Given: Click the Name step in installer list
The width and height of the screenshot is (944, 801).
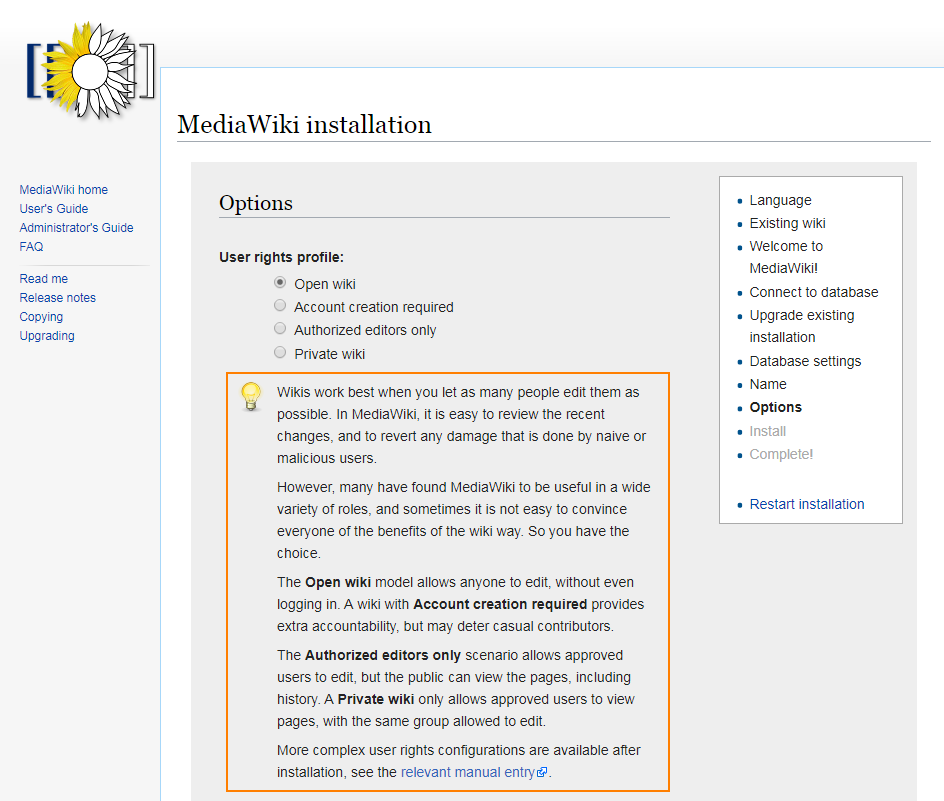Looking at the screenshot, I should point(768,384).
